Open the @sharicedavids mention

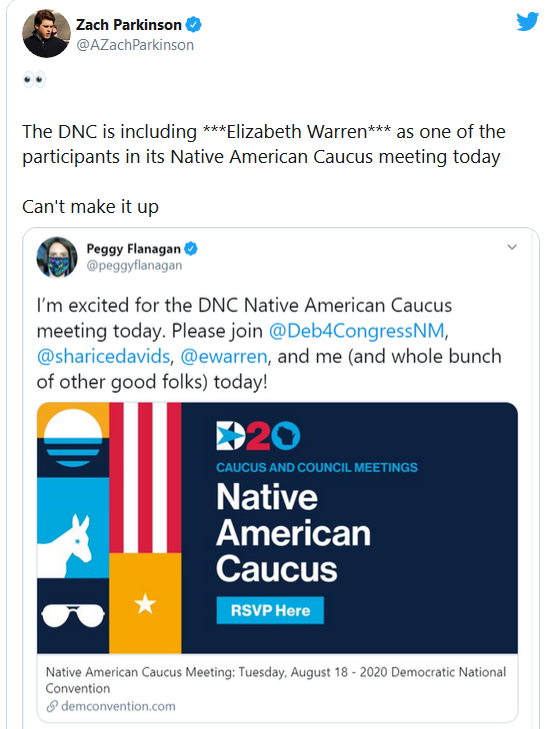point(103,357)
